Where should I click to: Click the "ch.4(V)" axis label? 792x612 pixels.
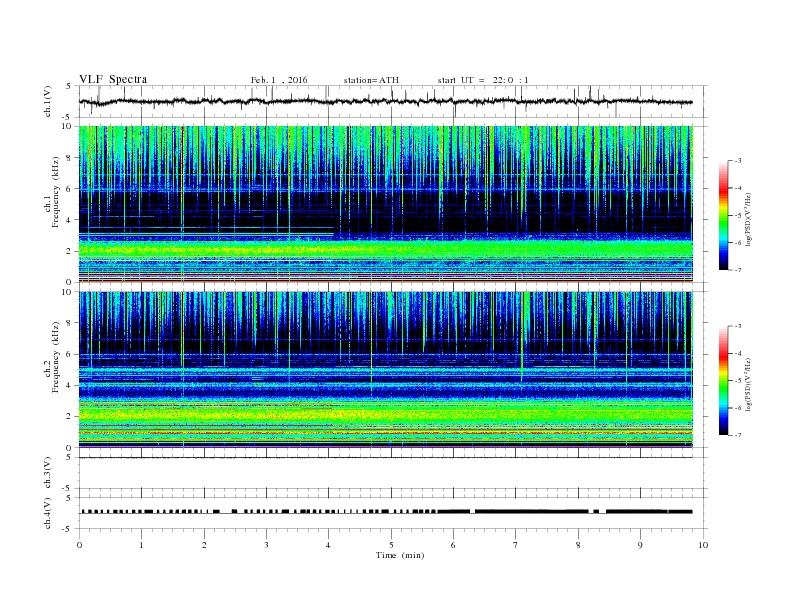click(48, 513)
